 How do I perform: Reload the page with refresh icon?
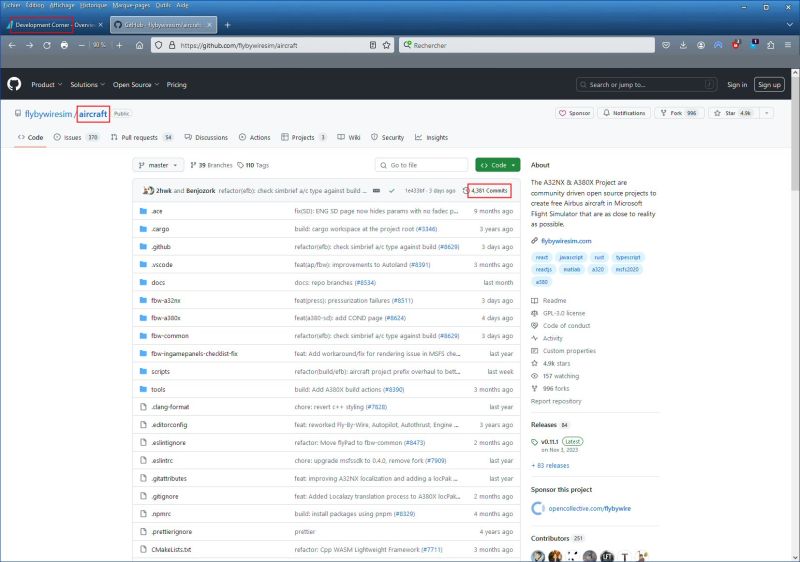point(47,45)
